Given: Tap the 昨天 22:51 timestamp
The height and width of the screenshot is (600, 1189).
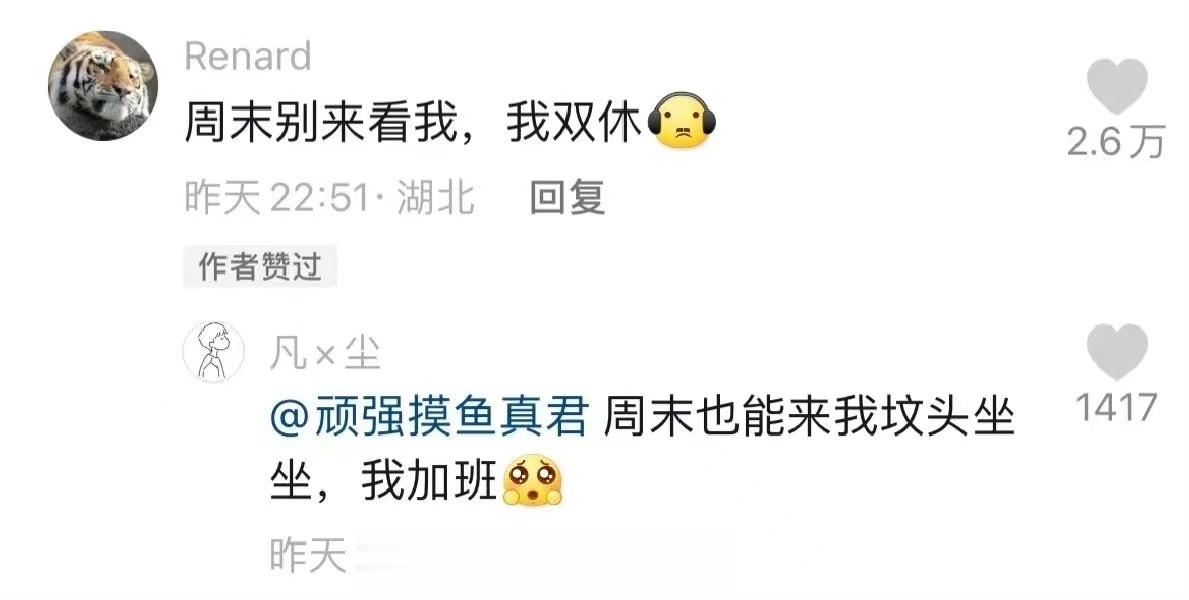Looking at the screenshot, I should tap(276, 198).
